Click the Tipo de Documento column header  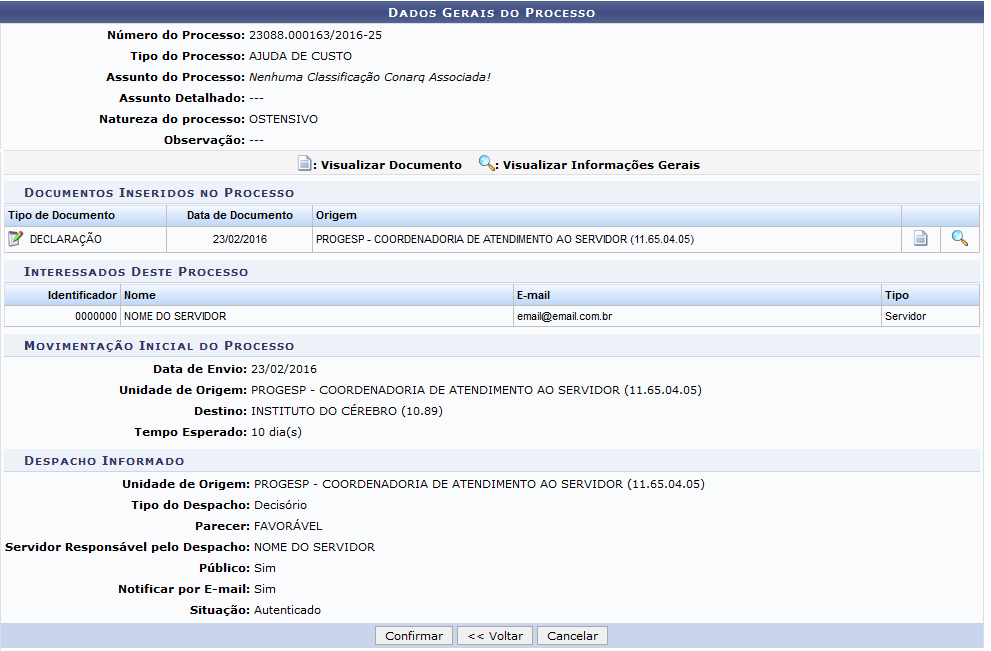point(61,215)
